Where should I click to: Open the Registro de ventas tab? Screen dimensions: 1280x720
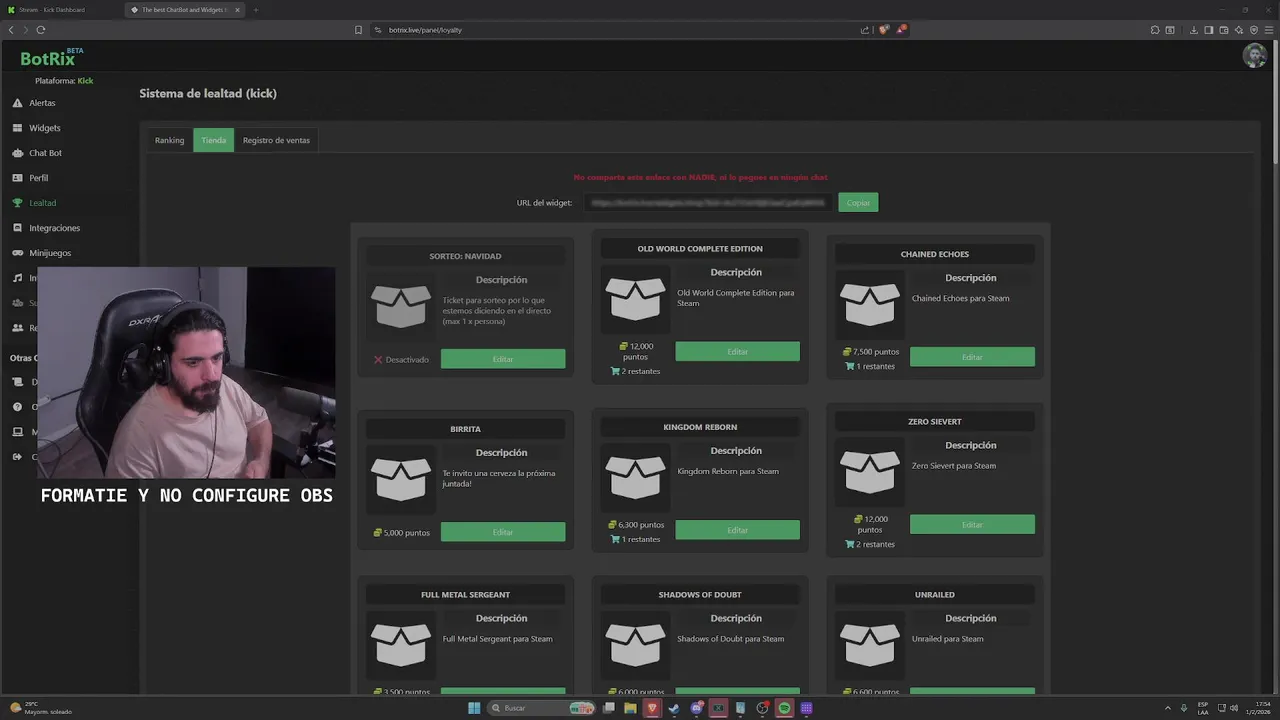click(276, 140)
